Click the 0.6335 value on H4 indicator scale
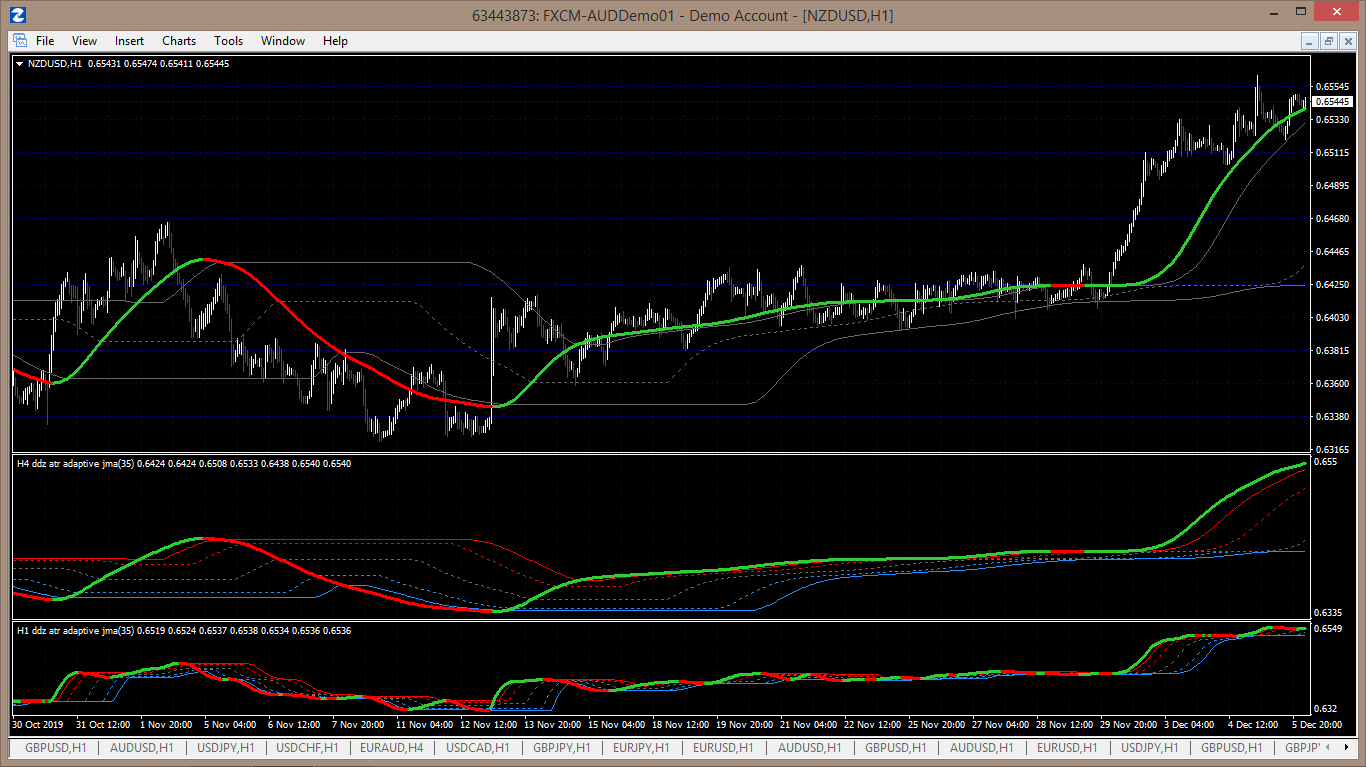This screenshot has height=767, width=1366. pos(1330,613)
